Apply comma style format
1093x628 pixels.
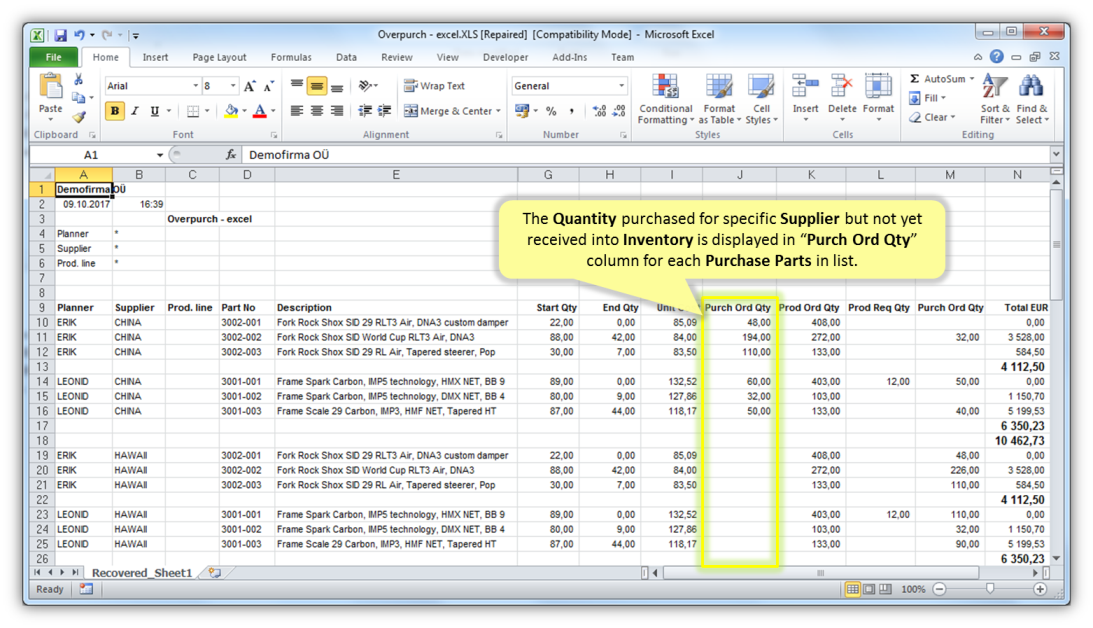click(572, 111)
